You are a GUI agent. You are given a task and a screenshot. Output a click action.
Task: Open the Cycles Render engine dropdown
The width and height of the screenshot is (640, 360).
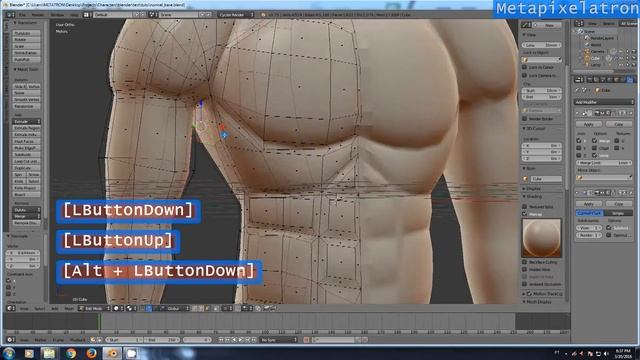236,15
